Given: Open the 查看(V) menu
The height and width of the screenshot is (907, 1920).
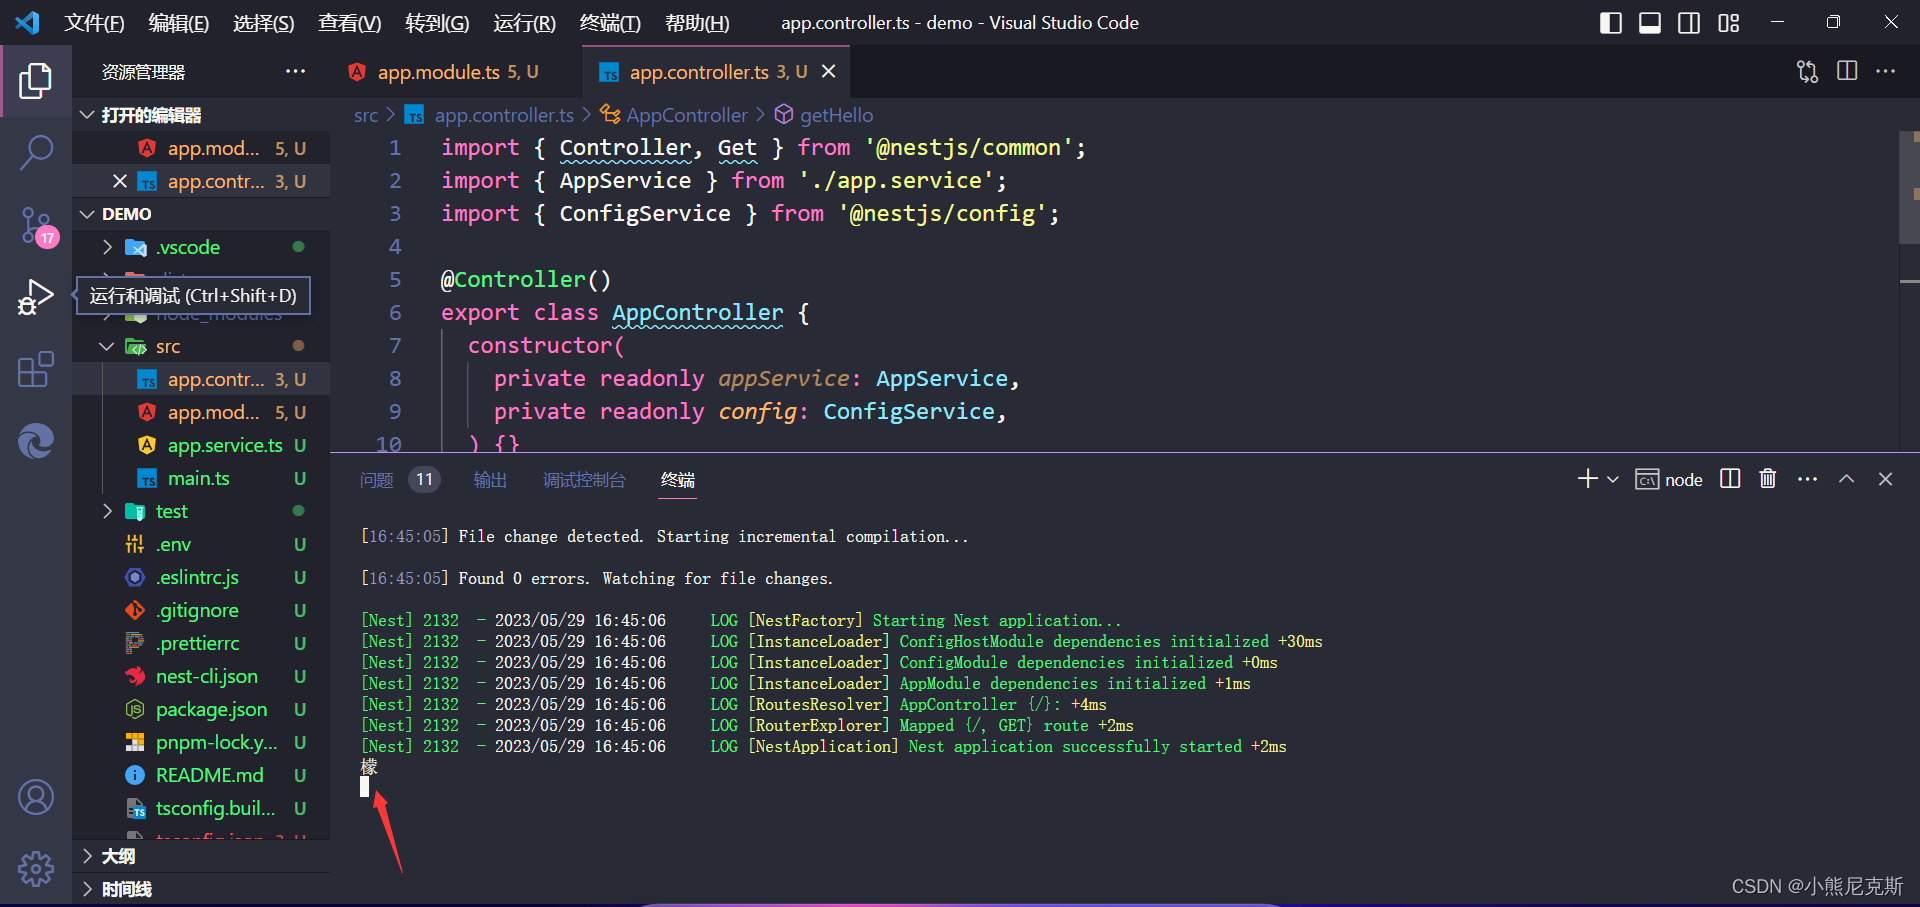Looking at the screenshot, I should [x=350, y=23].
